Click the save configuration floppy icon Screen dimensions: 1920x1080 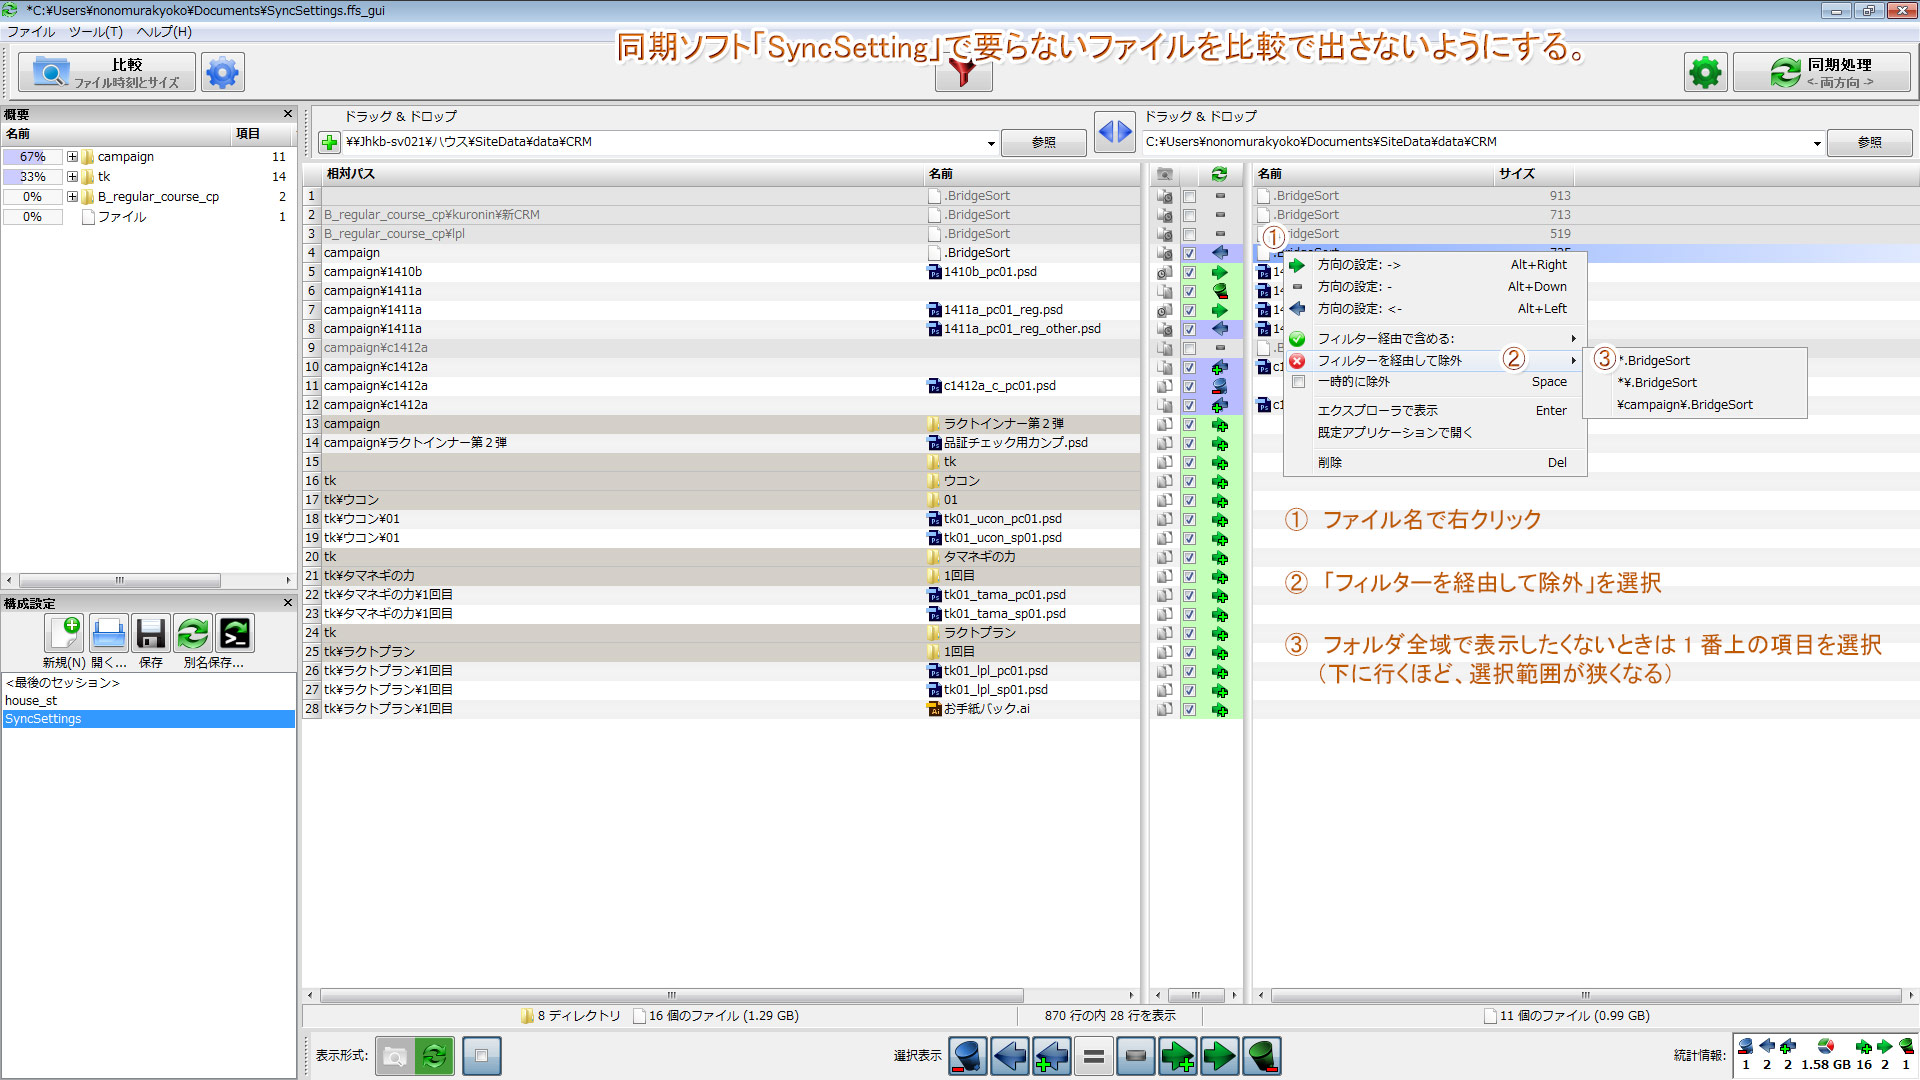tap(151, 634)
